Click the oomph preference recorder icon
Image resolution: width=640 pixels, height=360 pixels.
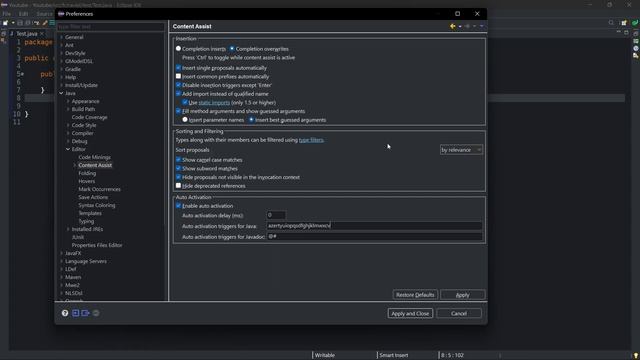pos(96,313)
